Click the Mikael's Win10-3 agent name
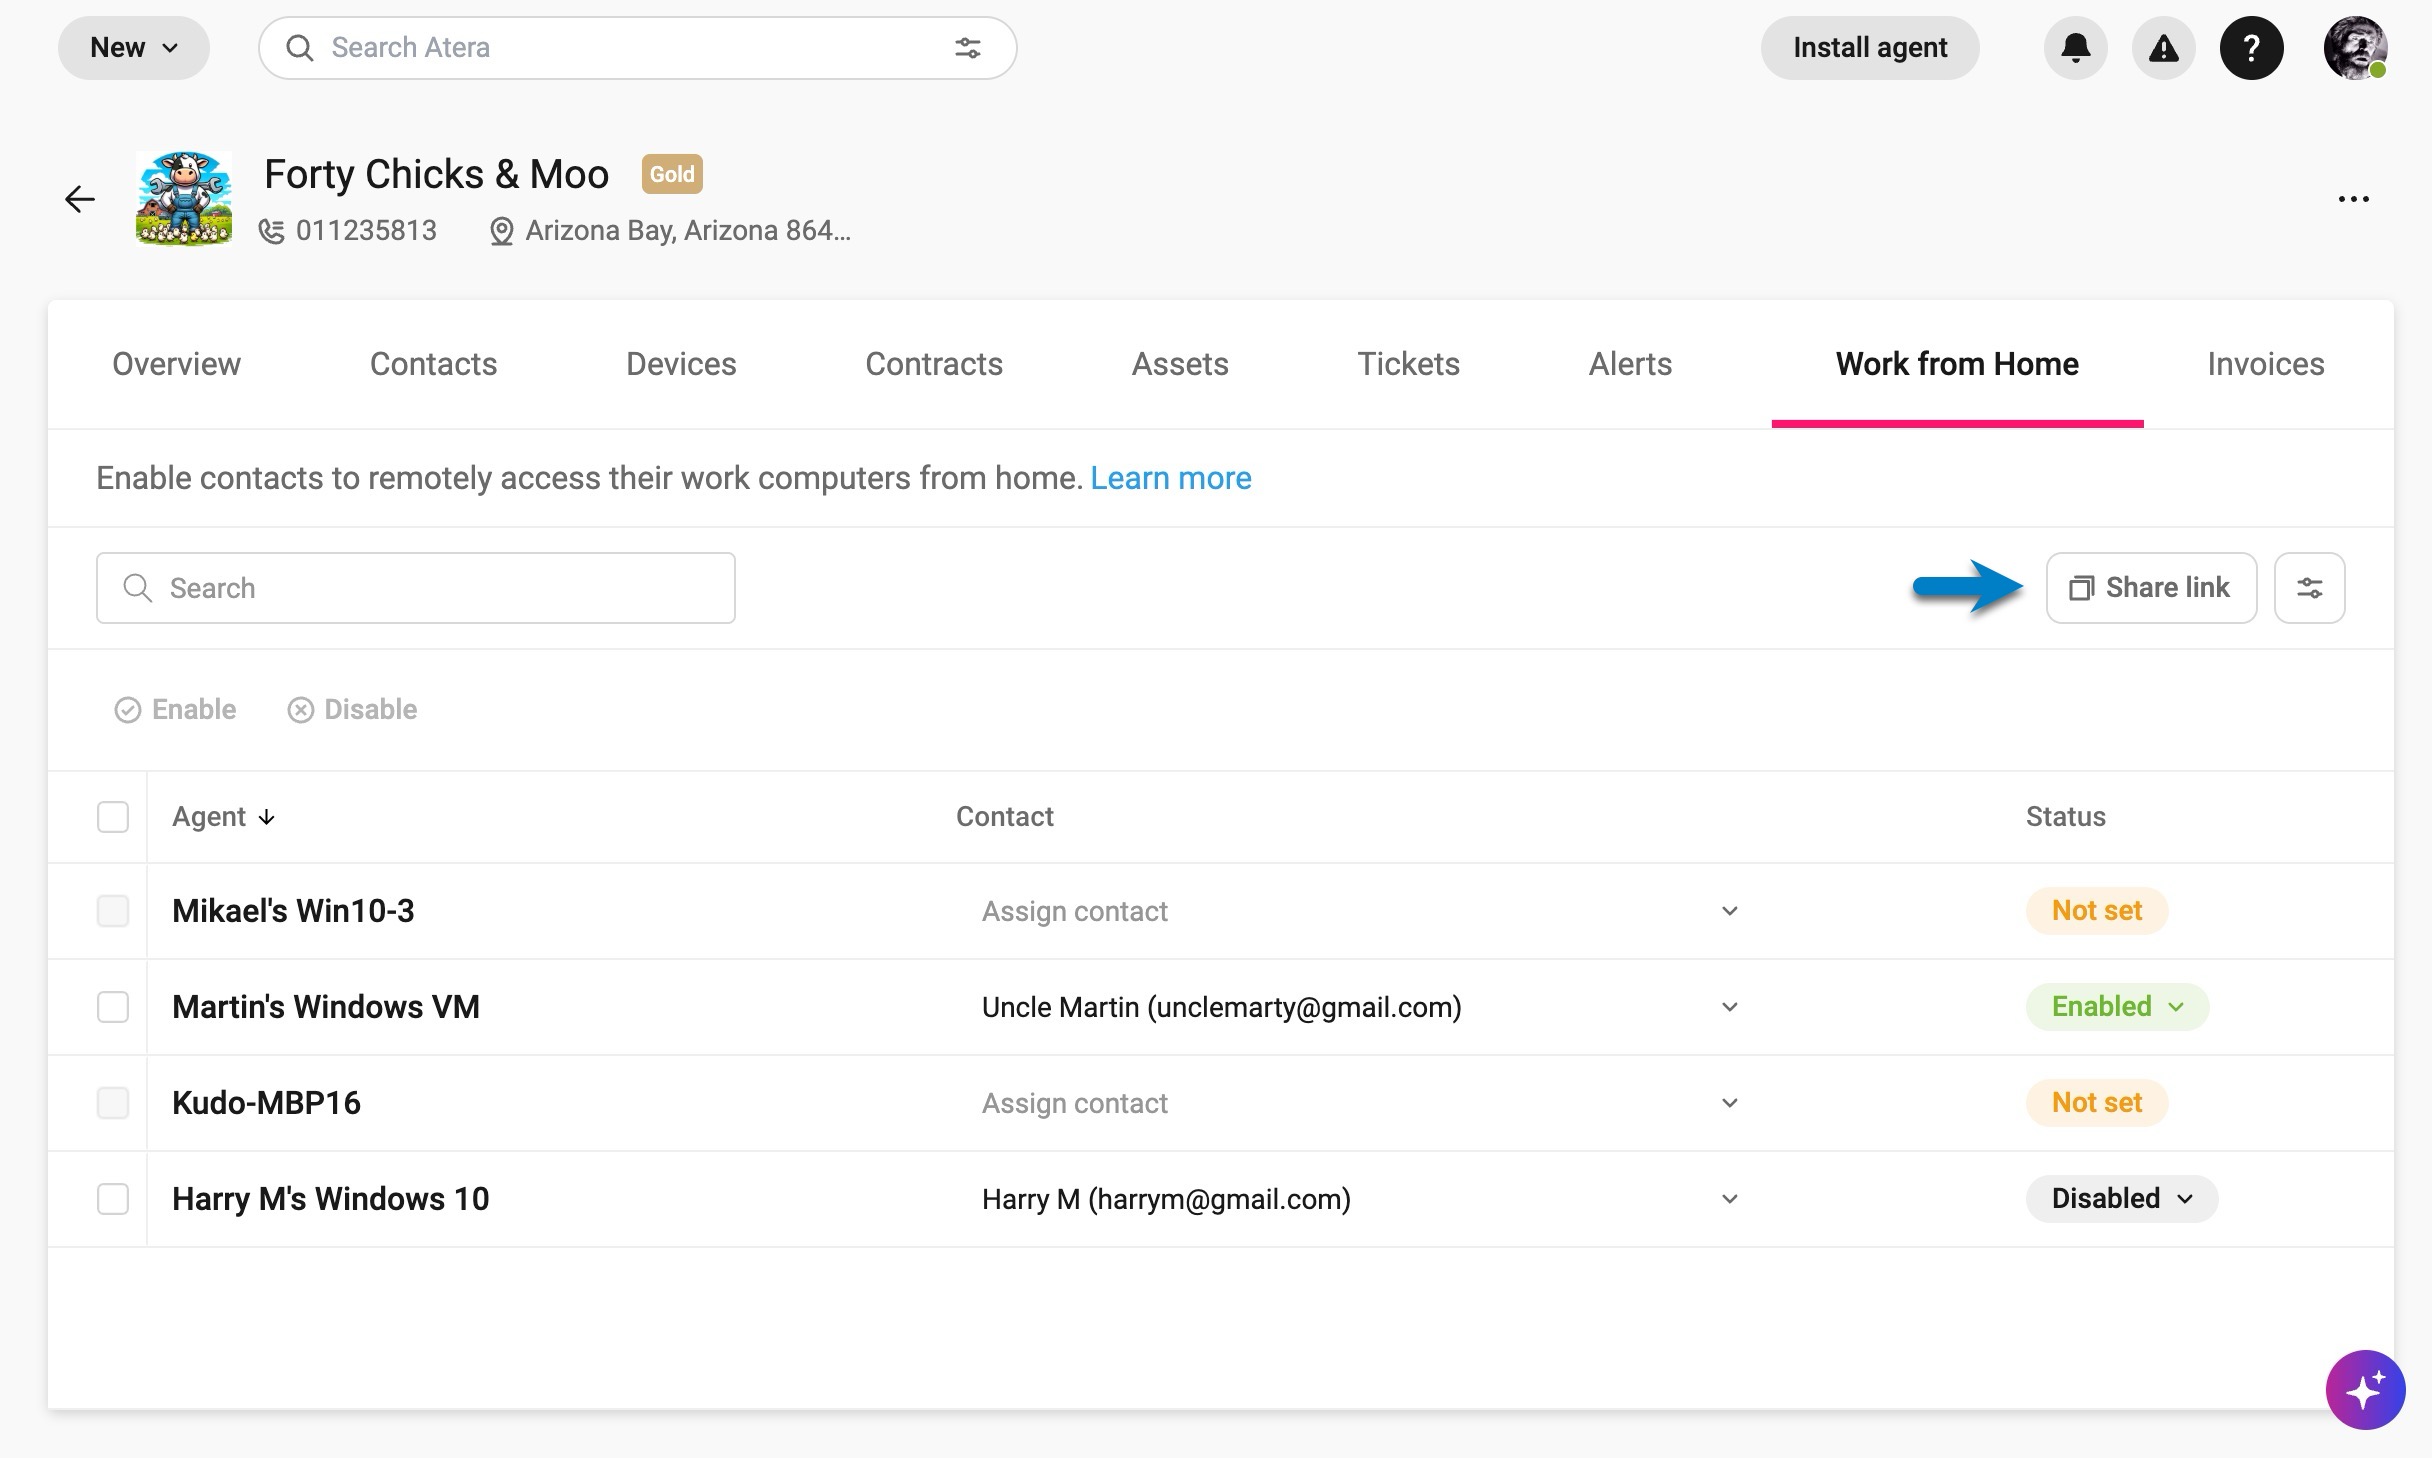 pos(293,911)
